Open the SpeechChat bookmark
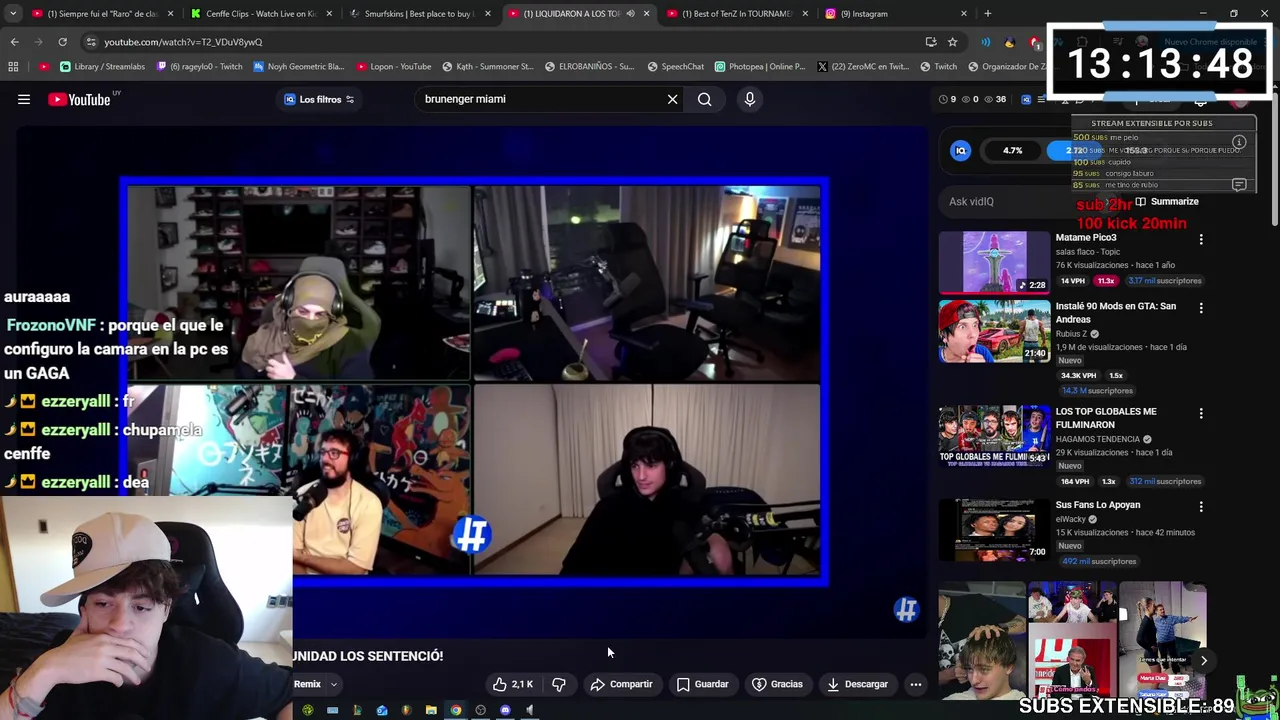 (675, 67)
